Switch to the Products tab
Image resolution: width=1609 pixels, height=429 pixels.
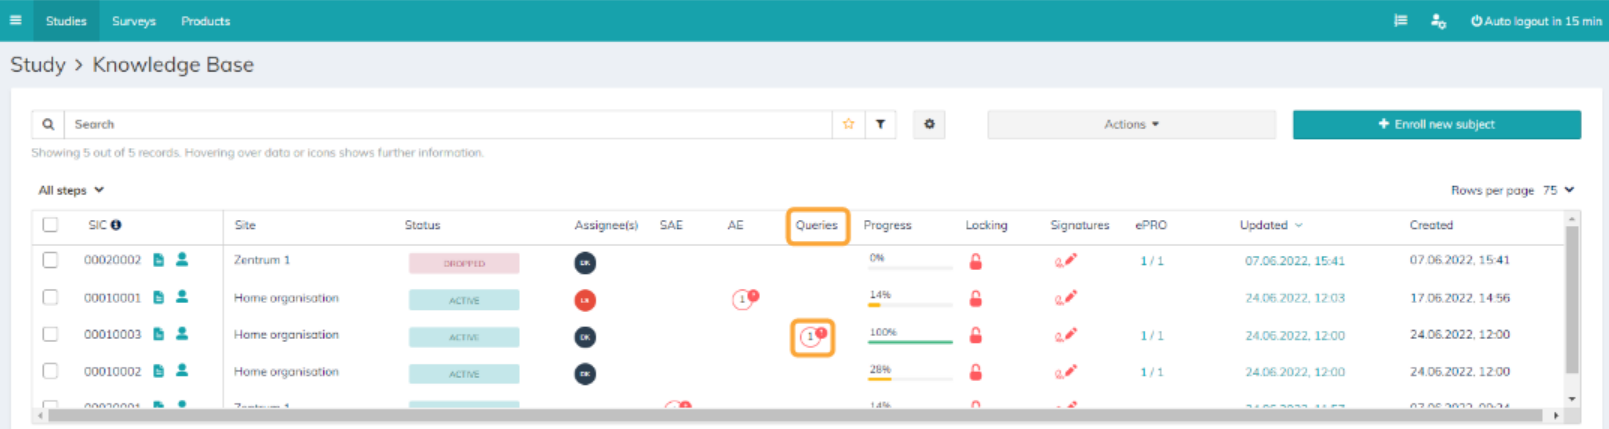[205, 20]
